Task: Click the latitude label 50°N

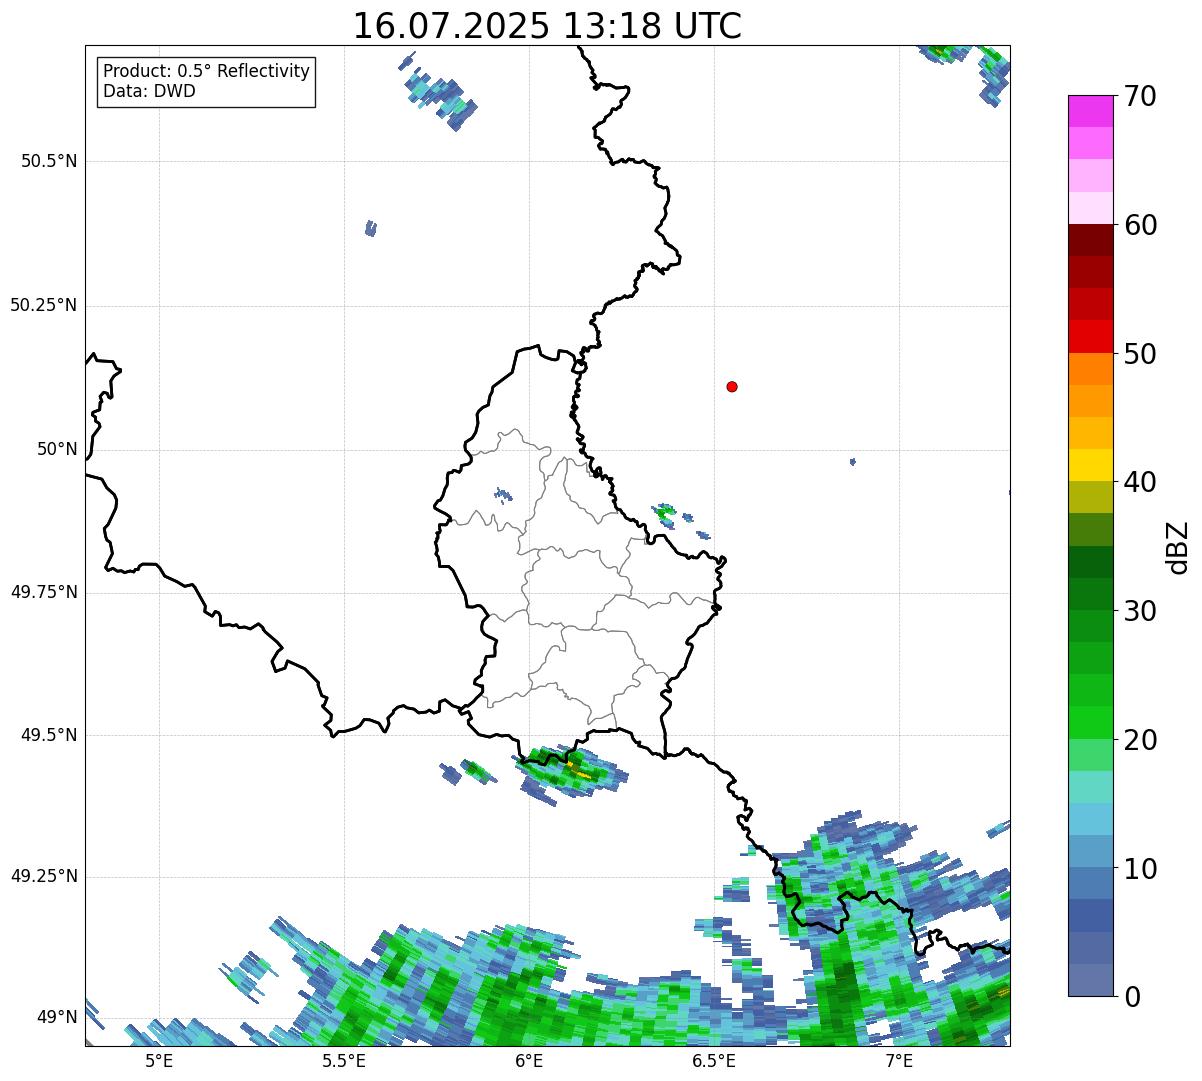Action: coord(57,449)
